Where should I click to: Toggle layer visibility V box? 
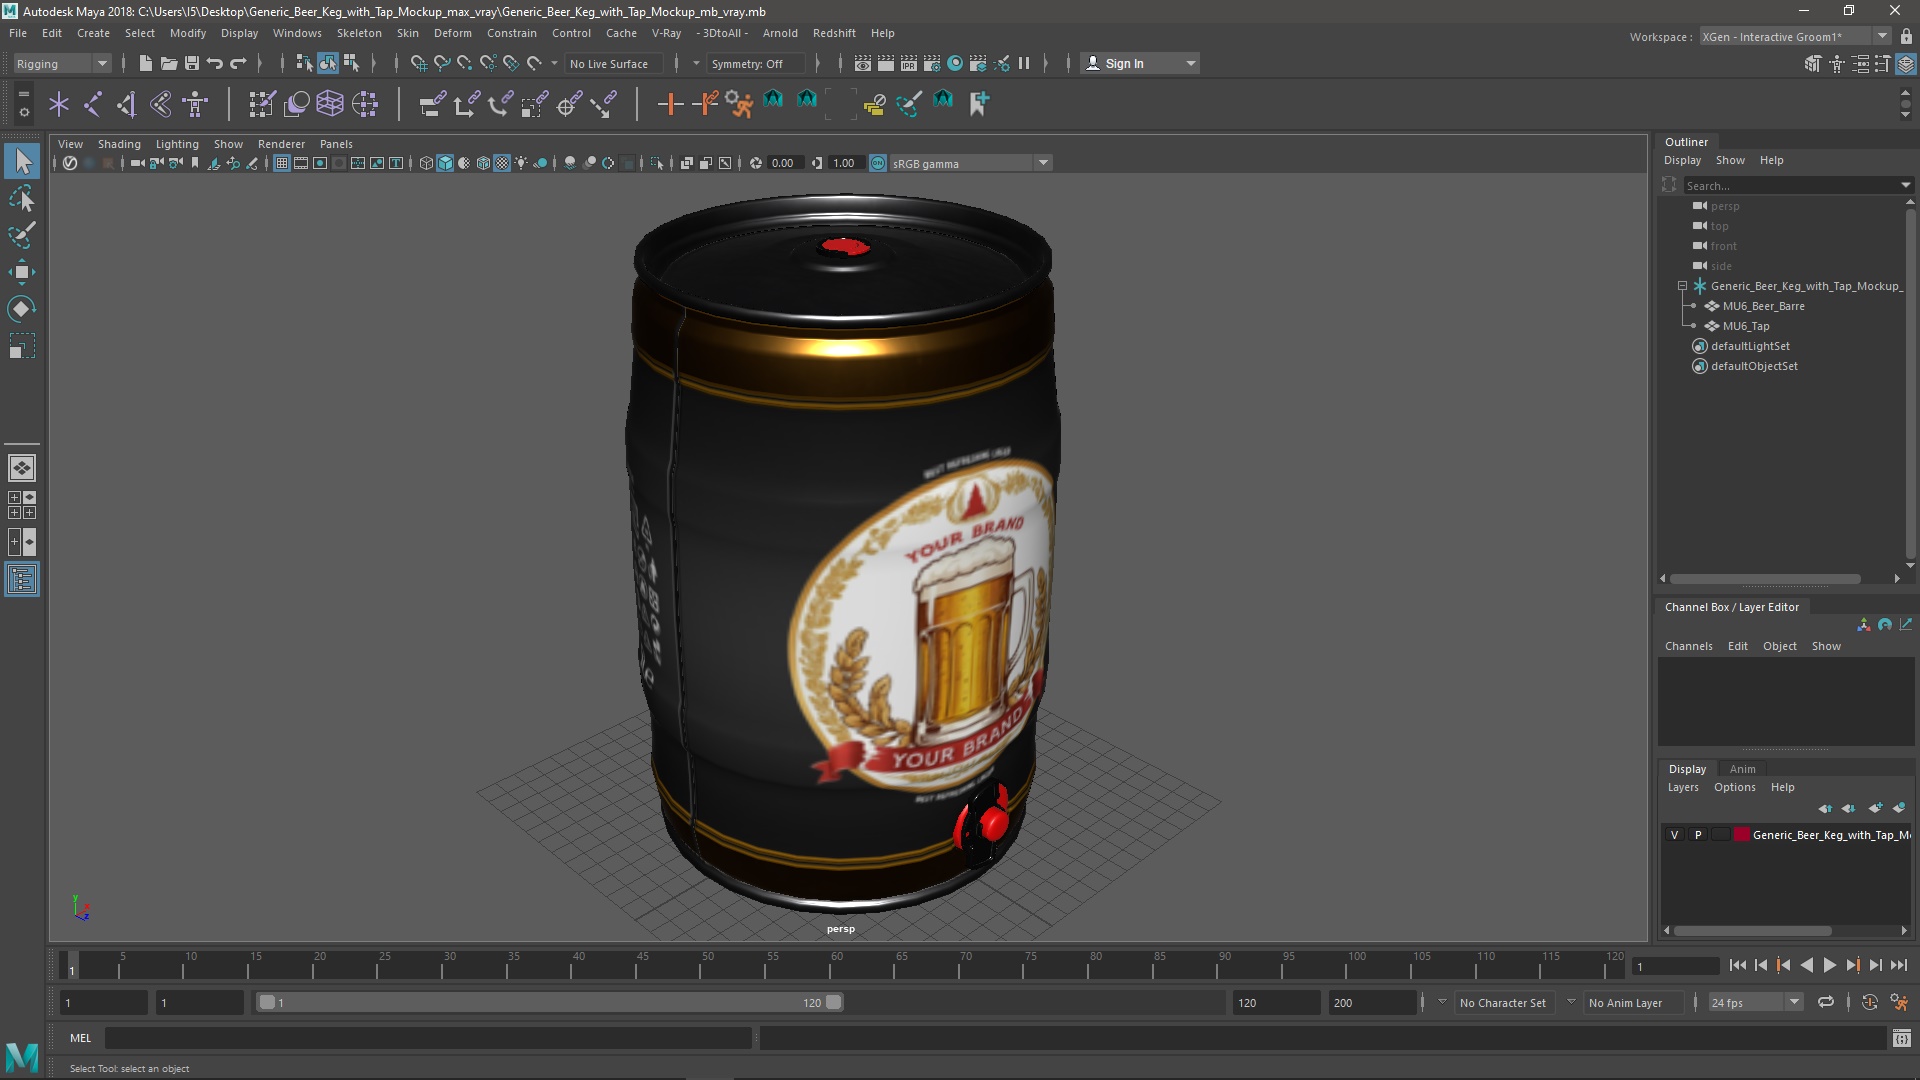(x=1674, y=834)
